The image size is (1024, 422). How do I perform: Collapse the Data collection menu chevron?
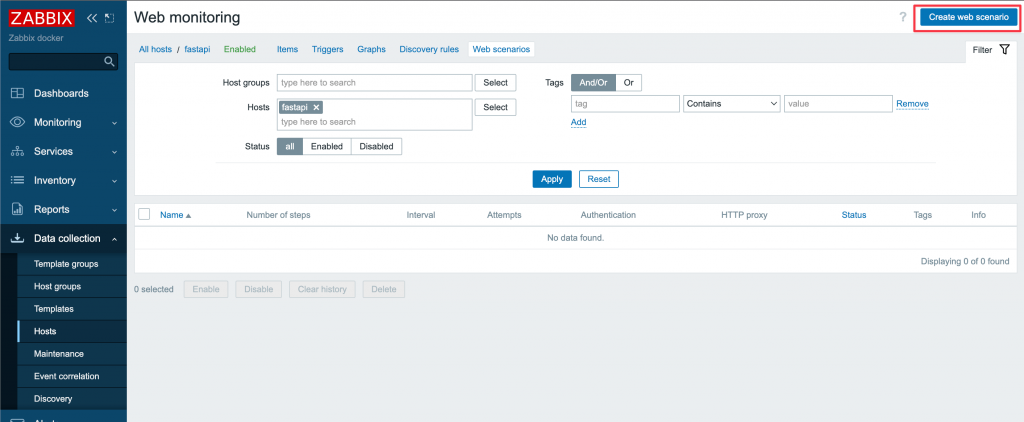click(x=114, y=239)
